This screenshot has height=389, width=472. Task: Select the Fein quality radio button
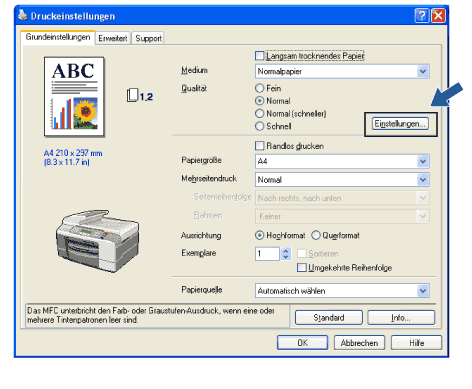[x=259, y=88]
